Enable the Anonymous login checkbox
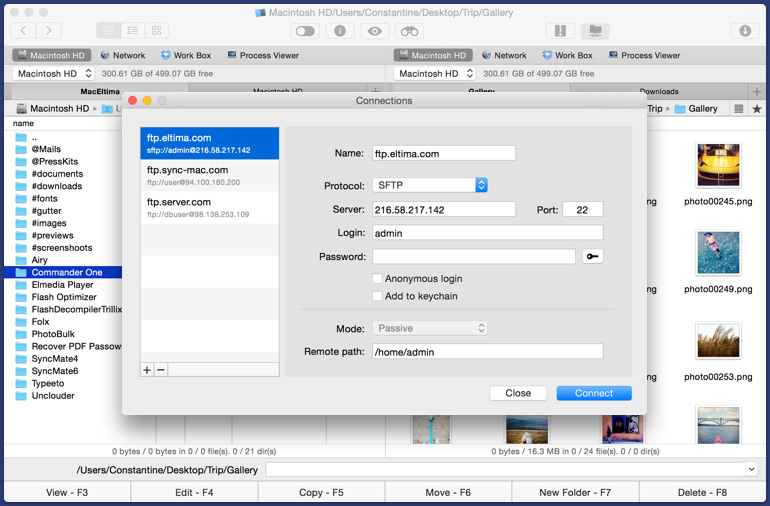Image resolution: width=770 pixels, height=506 pixels. tap(377, 279)
